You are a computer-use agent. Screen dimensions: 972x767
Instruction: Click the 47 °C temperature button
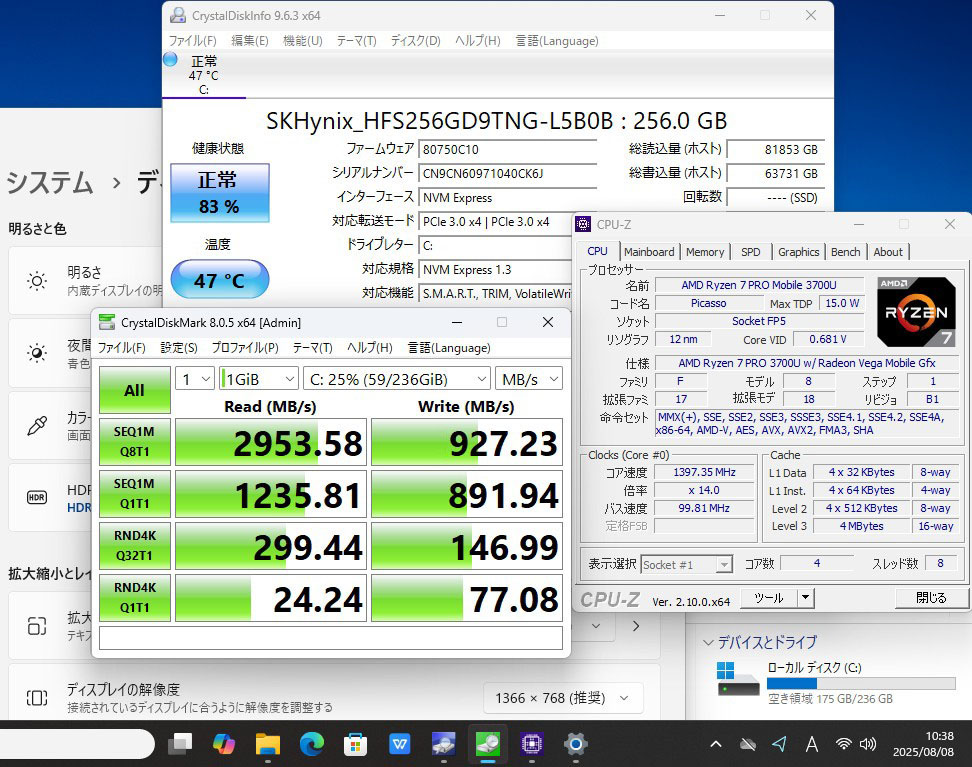coord(219,280)
